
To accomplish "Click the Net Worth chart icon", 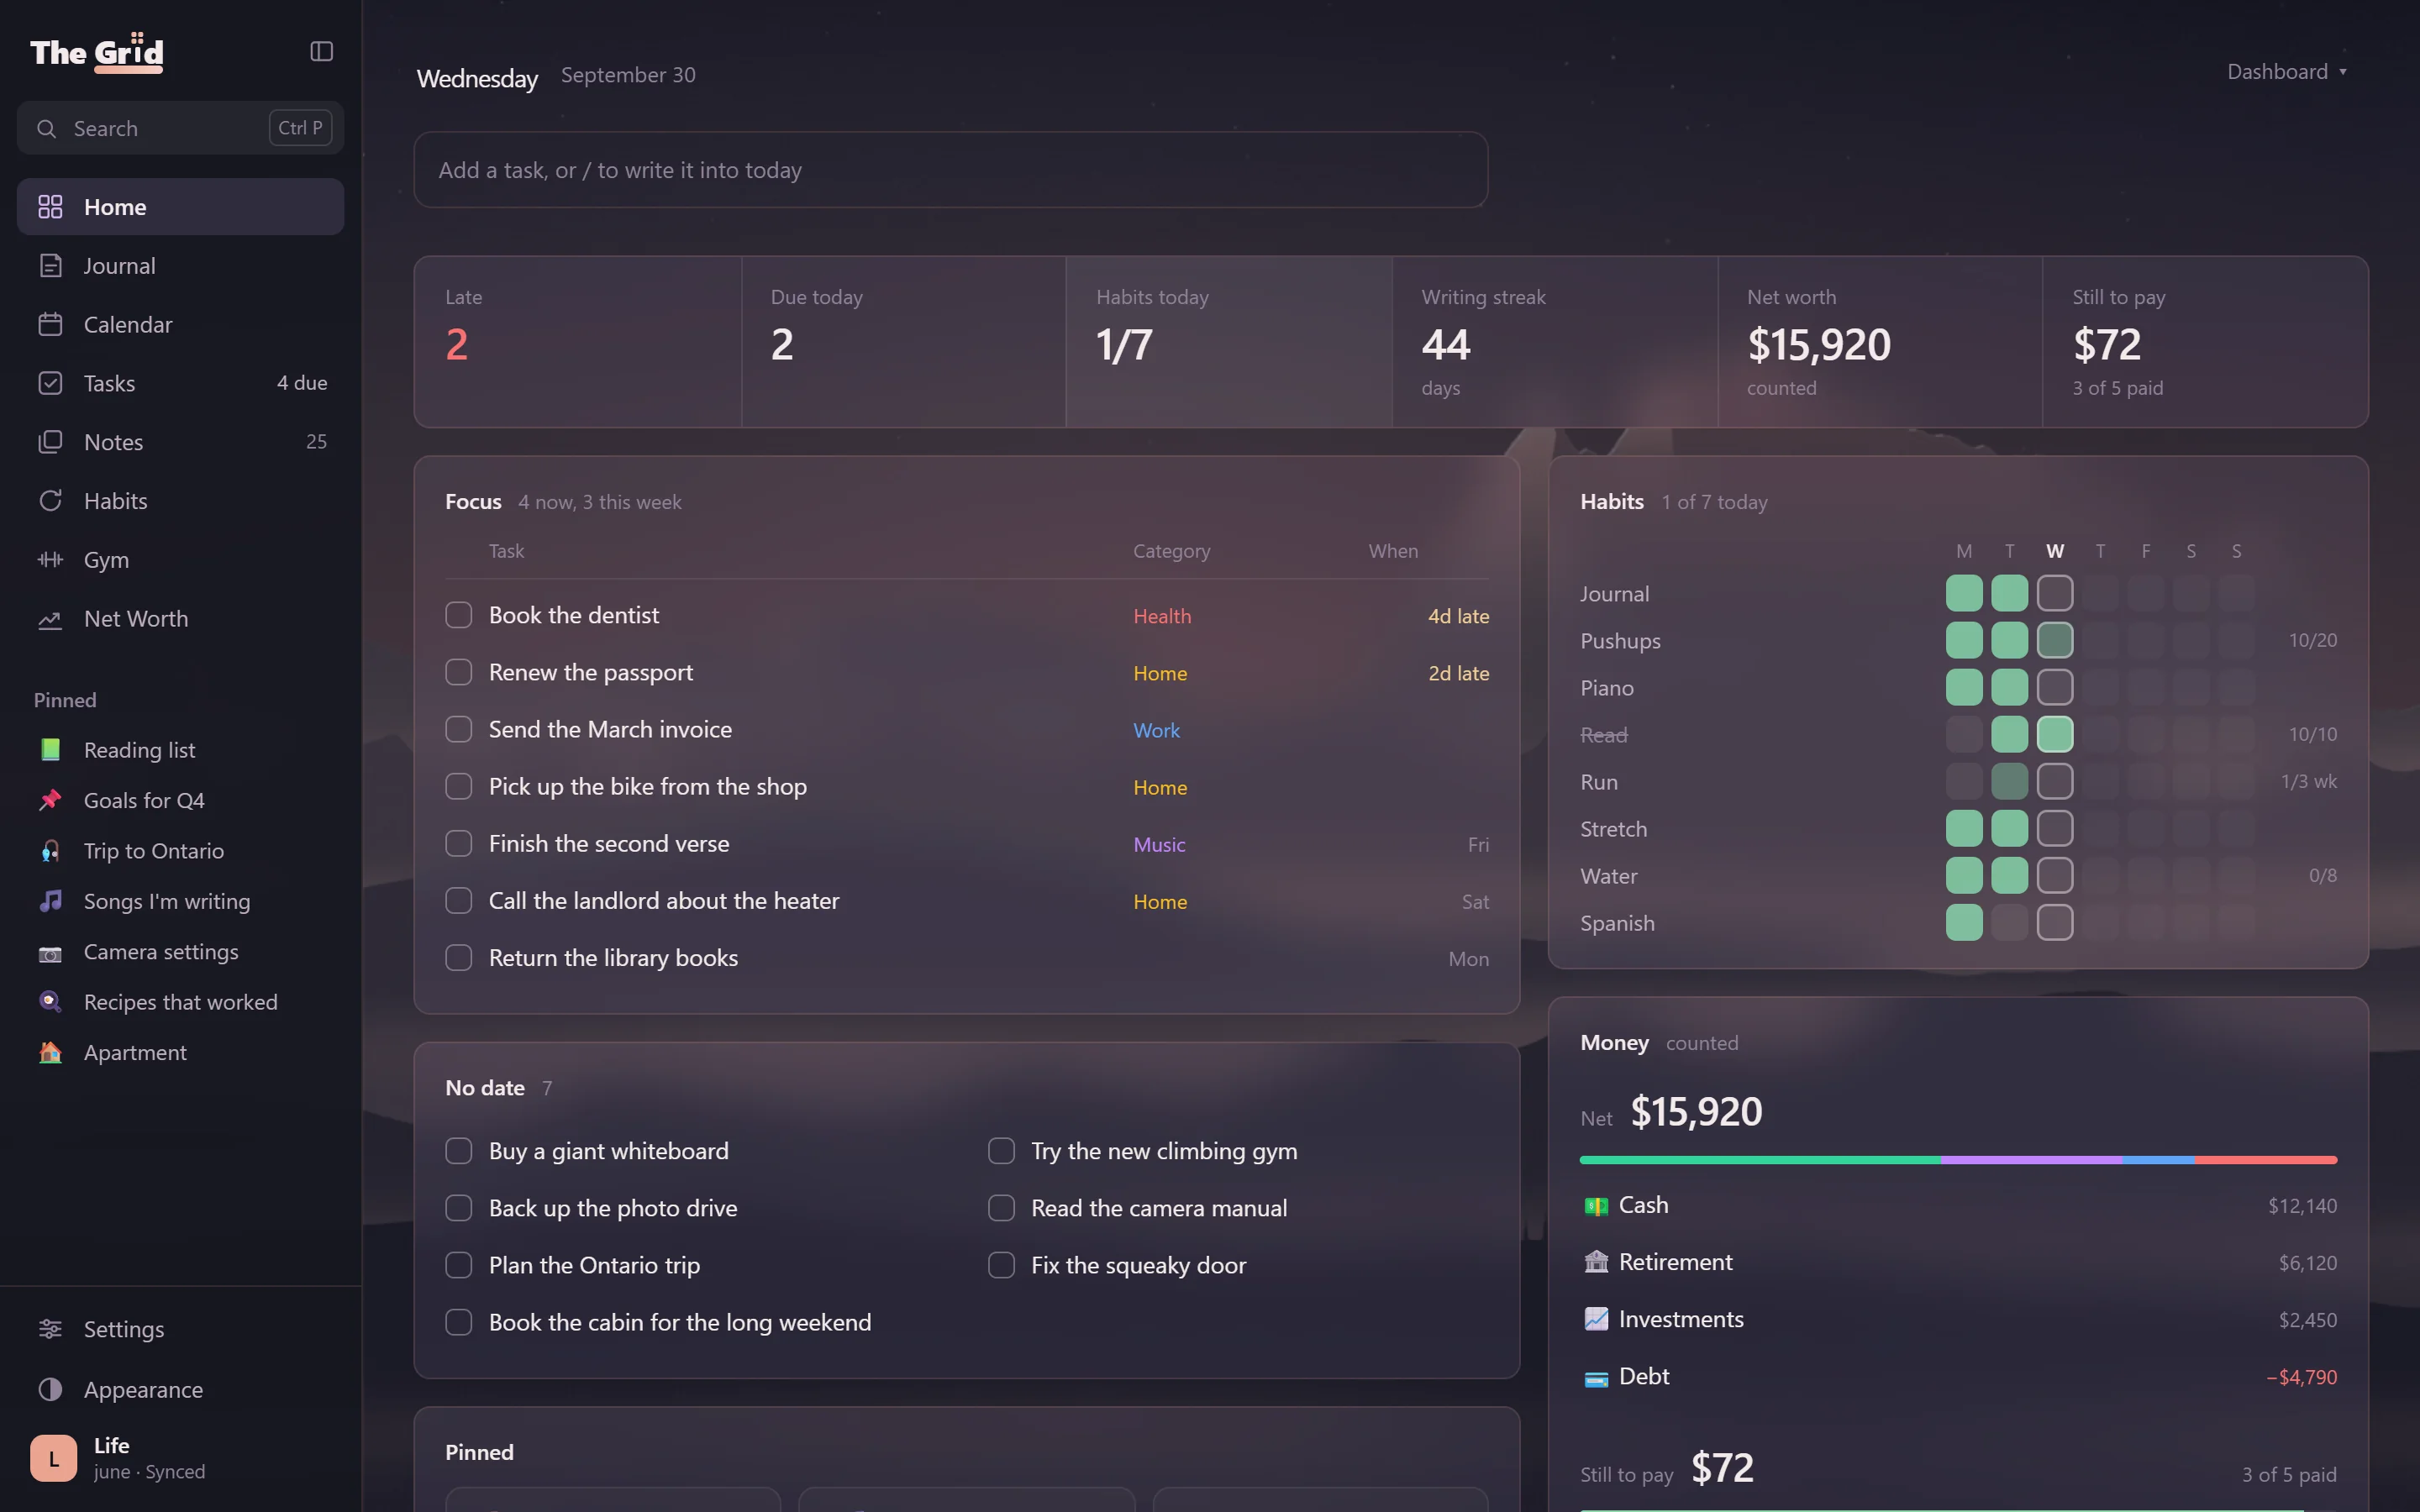I will coord(50,619).
